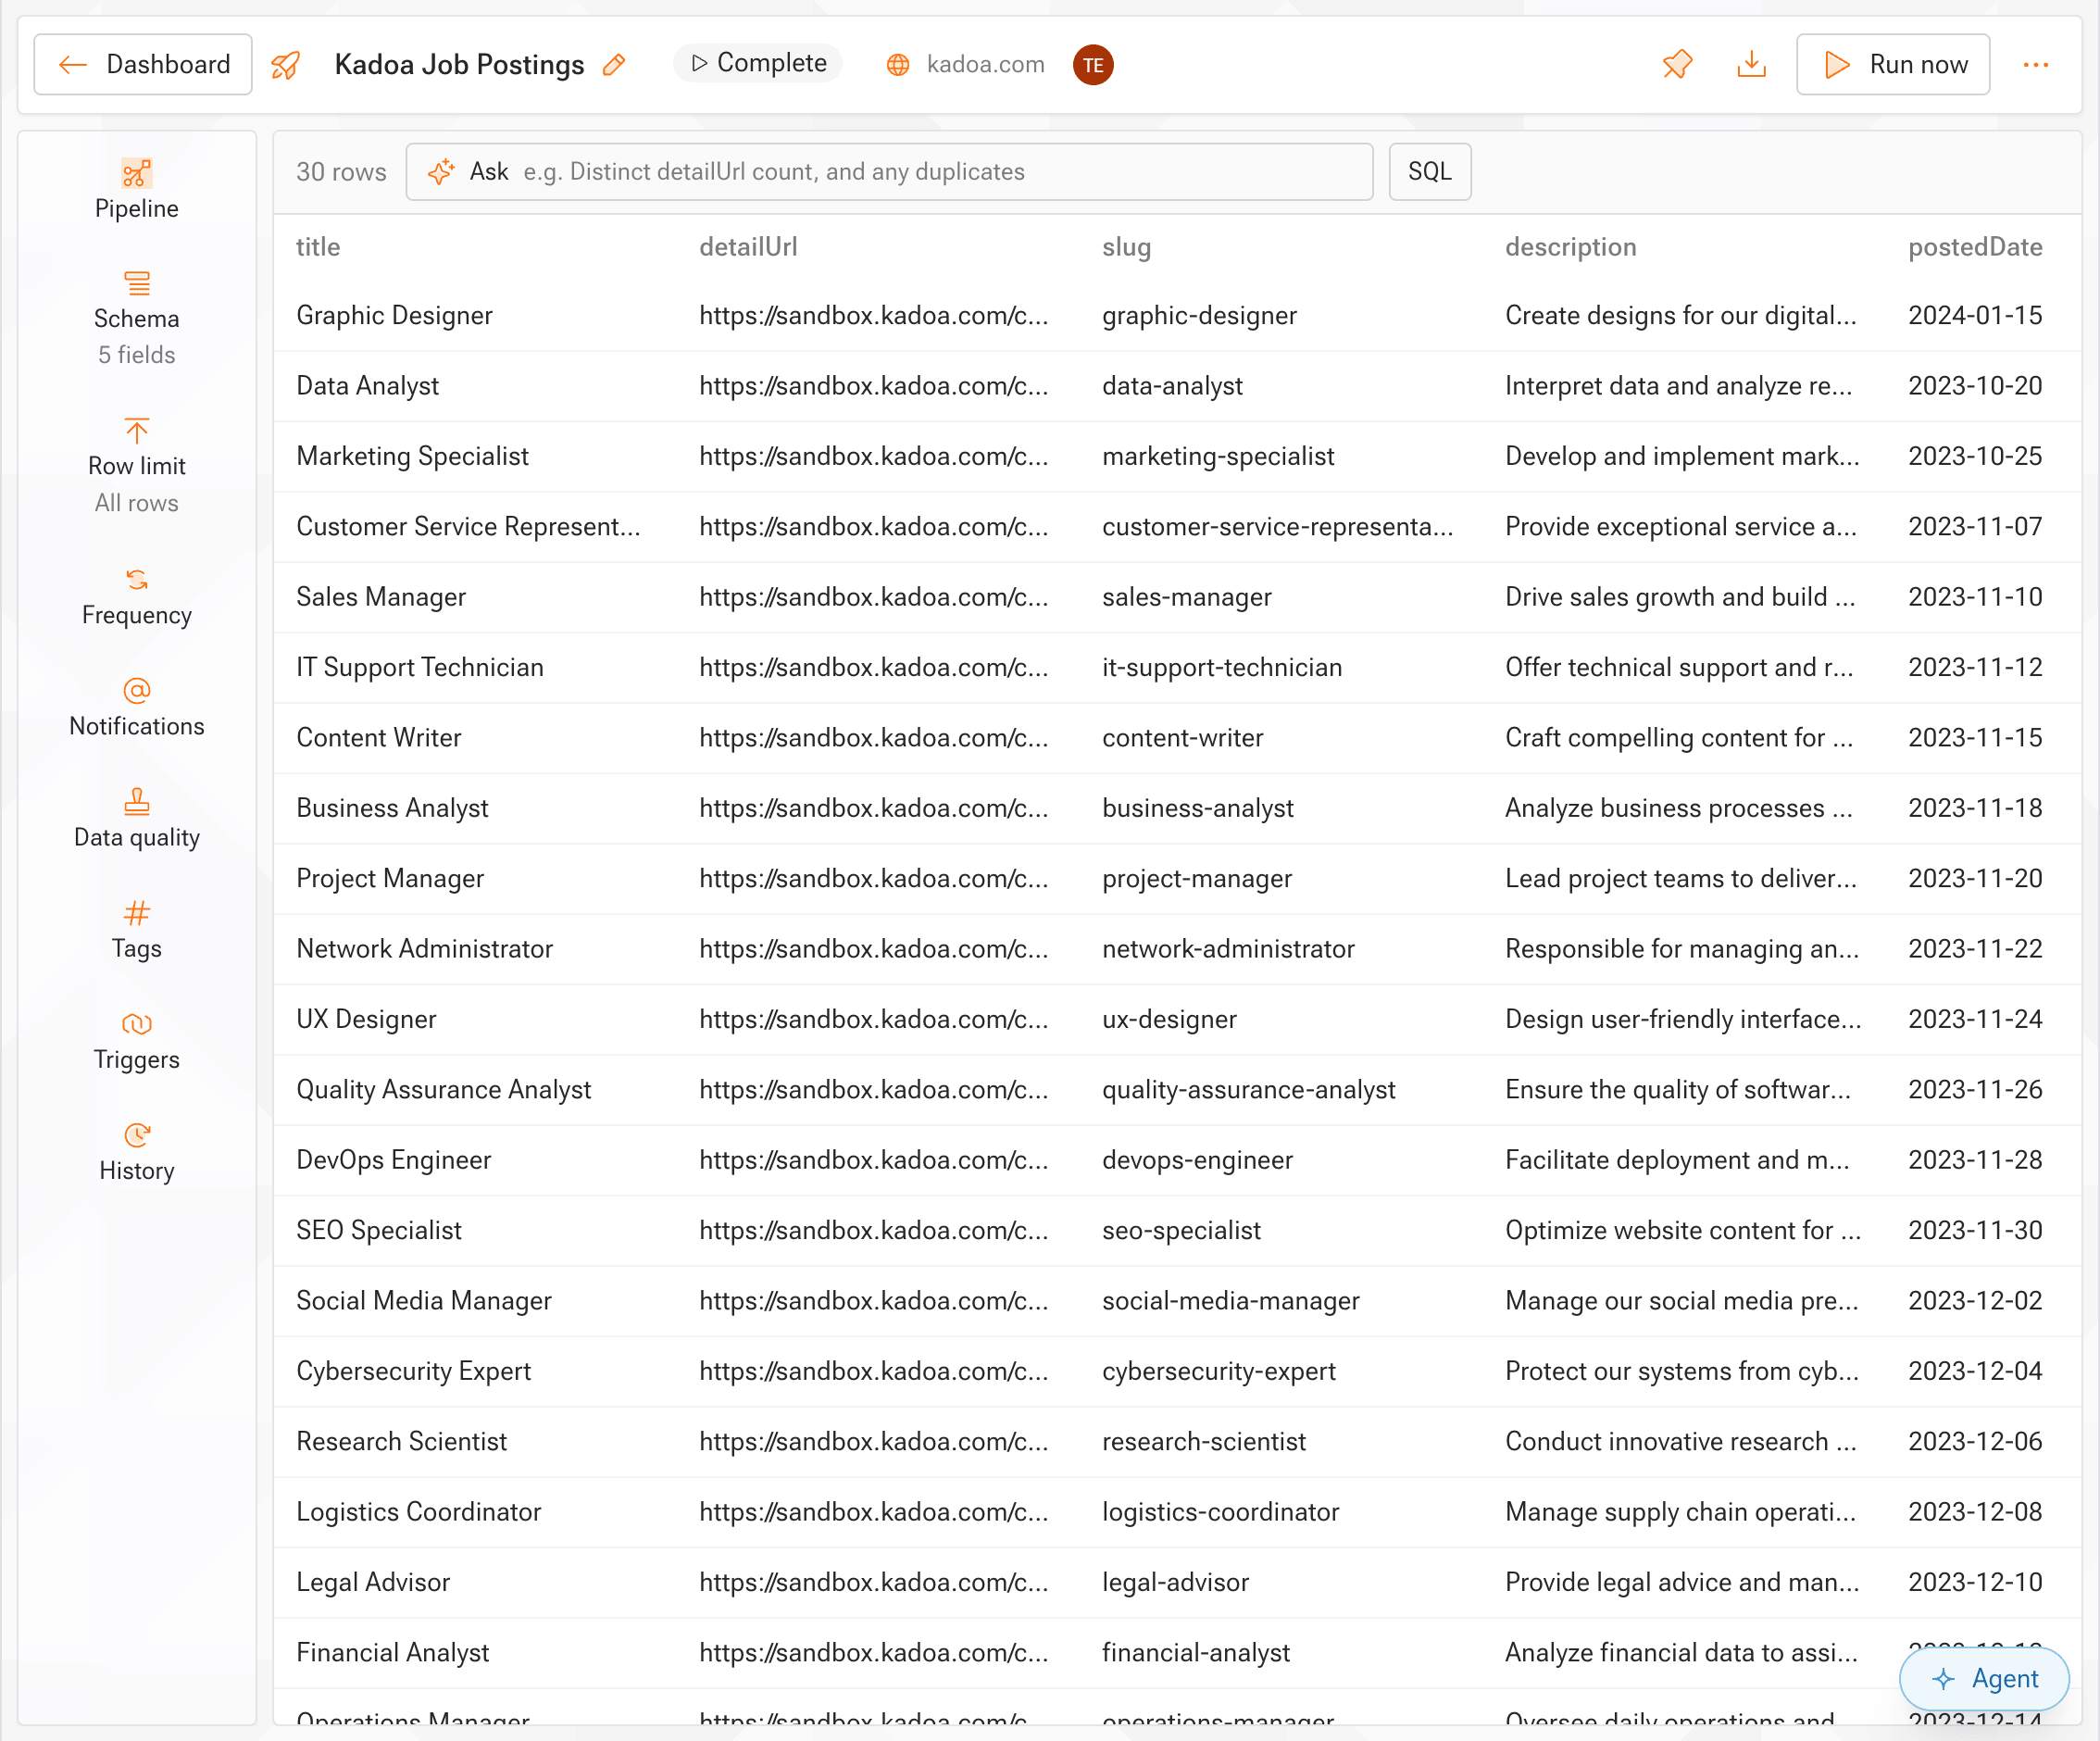Open the Schema fields panel
This screenshot has height=1741, width=2100.
click(x=136, y=319)
